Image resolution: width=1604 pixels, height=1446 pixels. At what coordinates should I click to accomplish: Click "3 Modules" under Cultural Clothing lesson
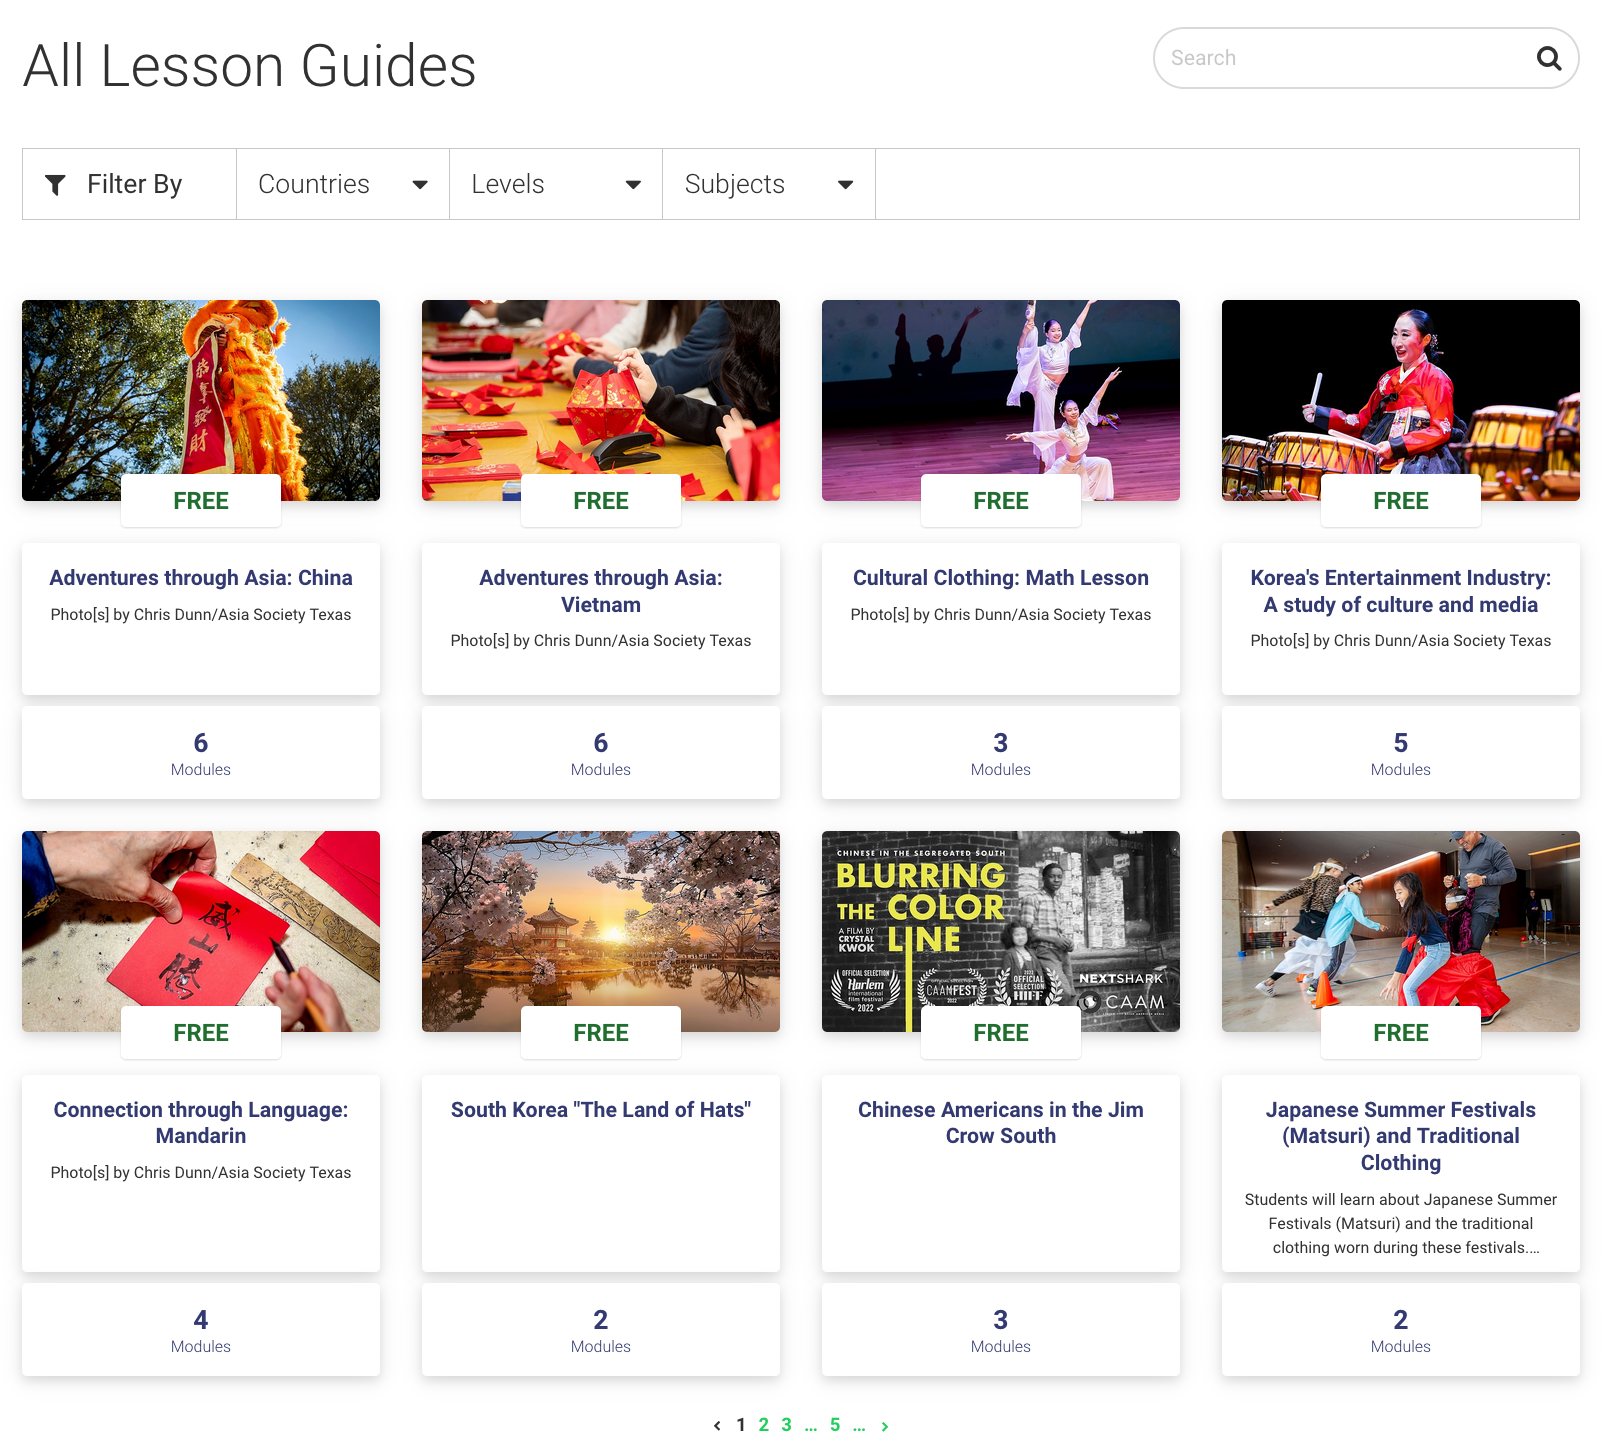(1001, 753)
